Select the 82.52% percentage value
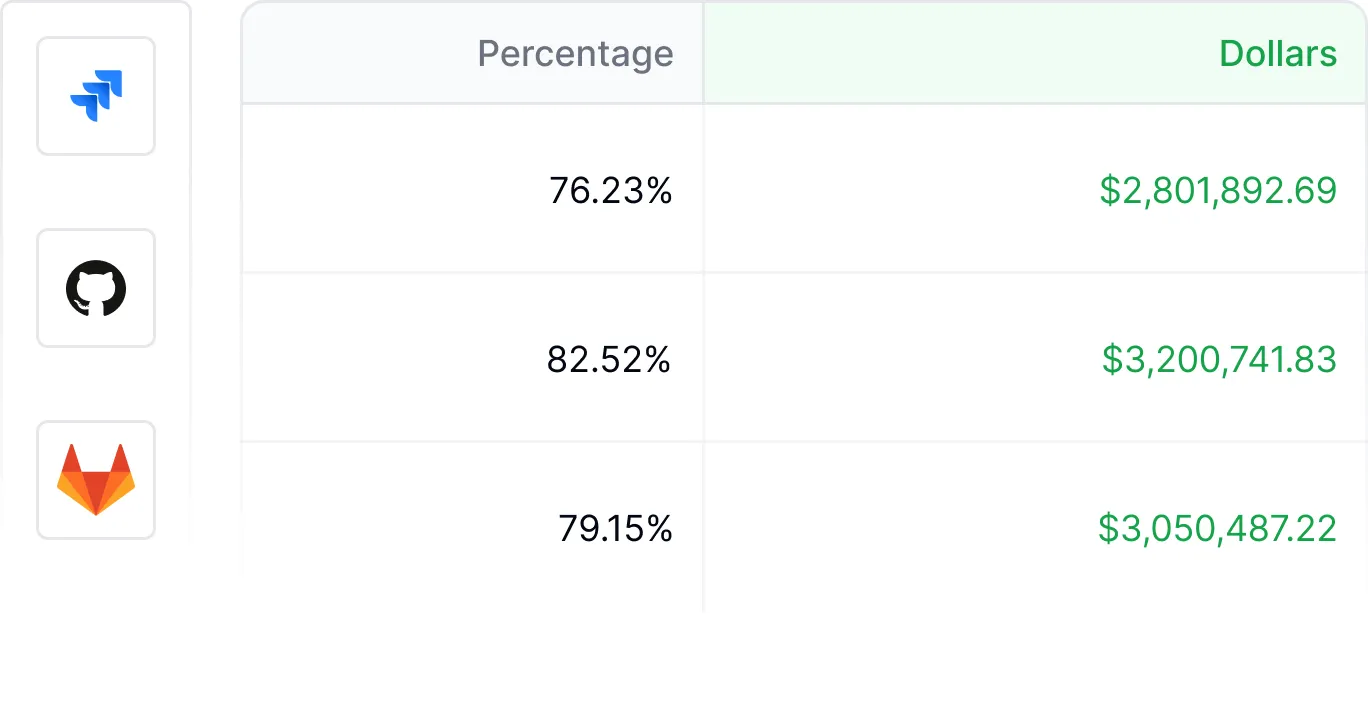The image size is (1368, 708). [x=608, y=359]
